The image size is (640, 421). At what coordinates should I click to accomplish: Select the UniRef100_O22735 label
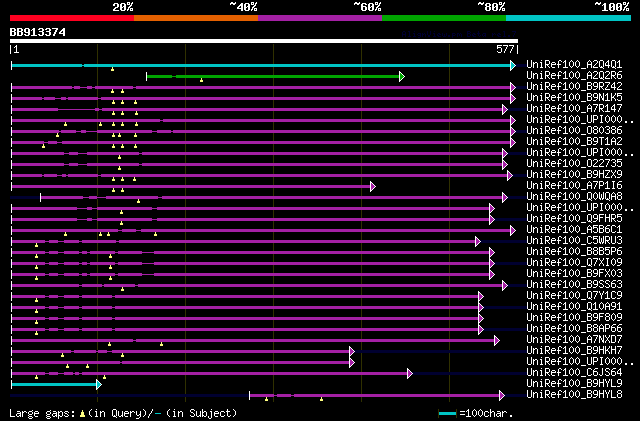[x=574, y=164]
